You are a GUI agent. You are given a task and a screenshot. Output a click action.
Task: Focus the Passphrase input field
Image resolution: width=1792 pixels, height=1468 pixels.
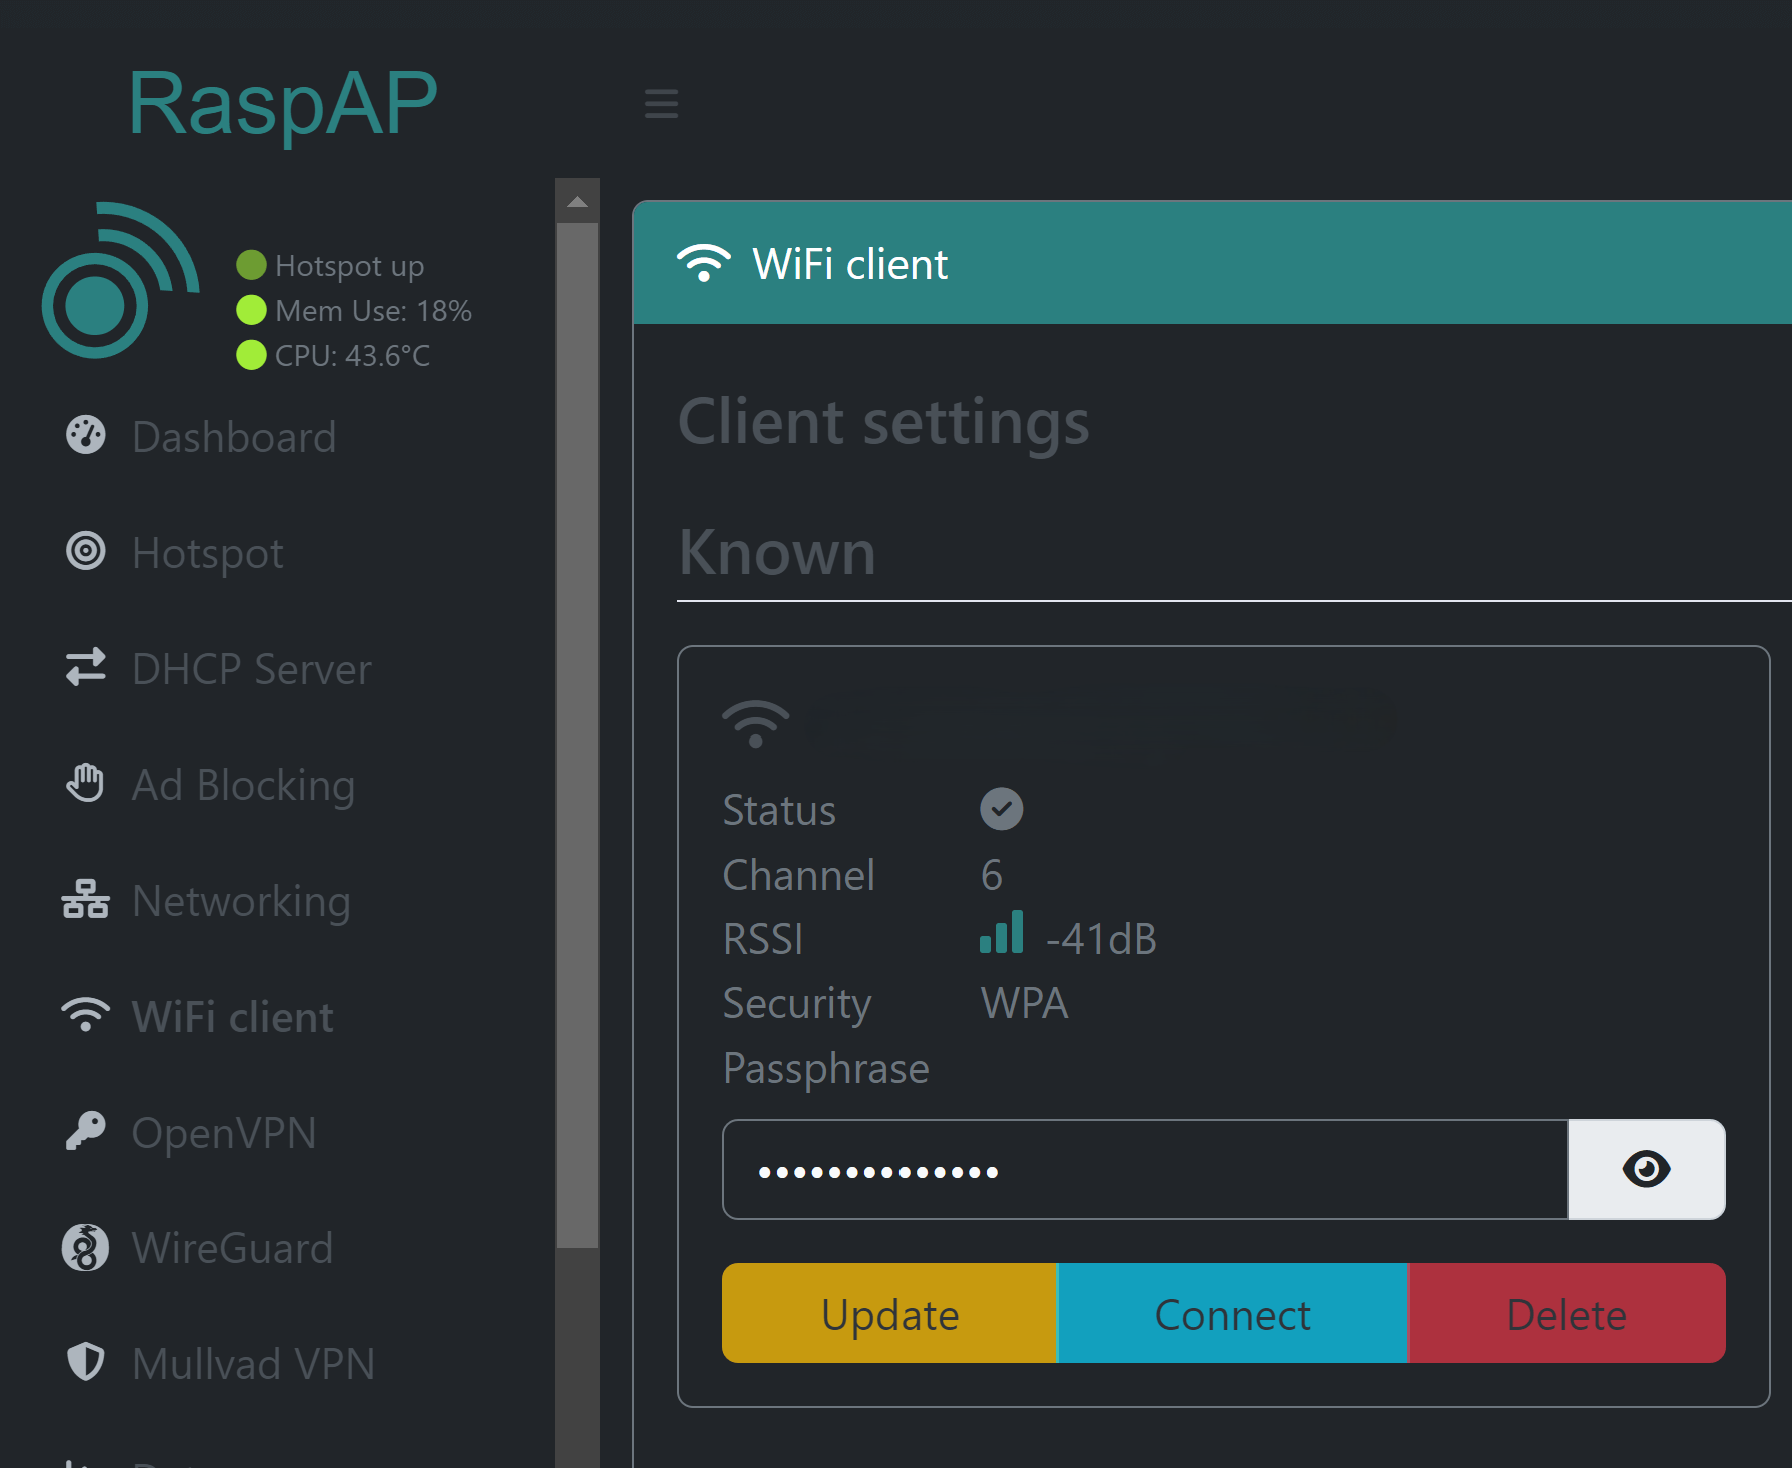[1145, 1169]
